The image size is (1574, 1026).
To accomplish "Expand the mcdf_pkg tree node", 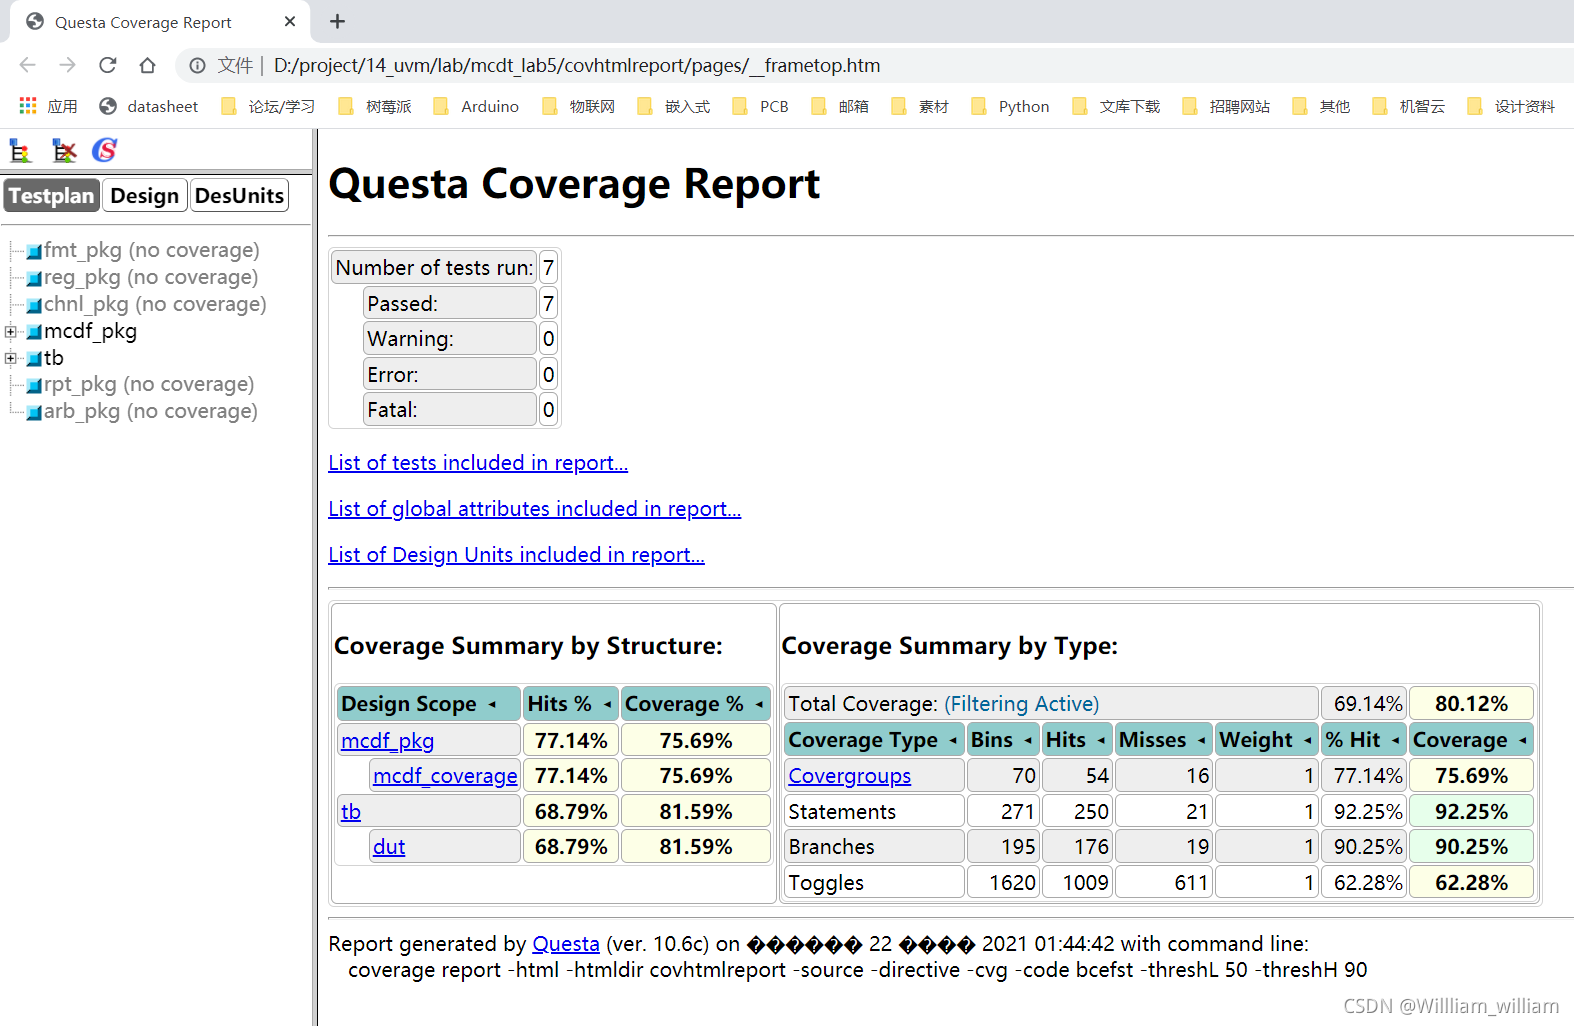I will click(10, 332).
